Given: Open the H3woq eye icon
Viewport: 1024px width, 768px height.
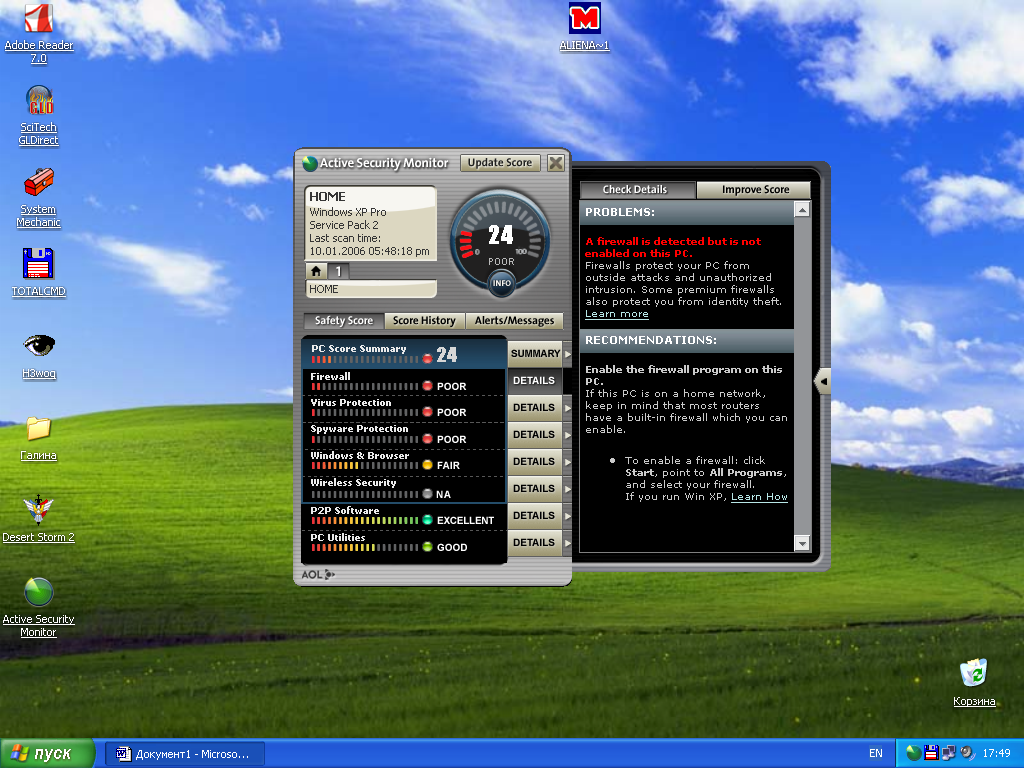Looking at the screenshot, I should (39, 355).
